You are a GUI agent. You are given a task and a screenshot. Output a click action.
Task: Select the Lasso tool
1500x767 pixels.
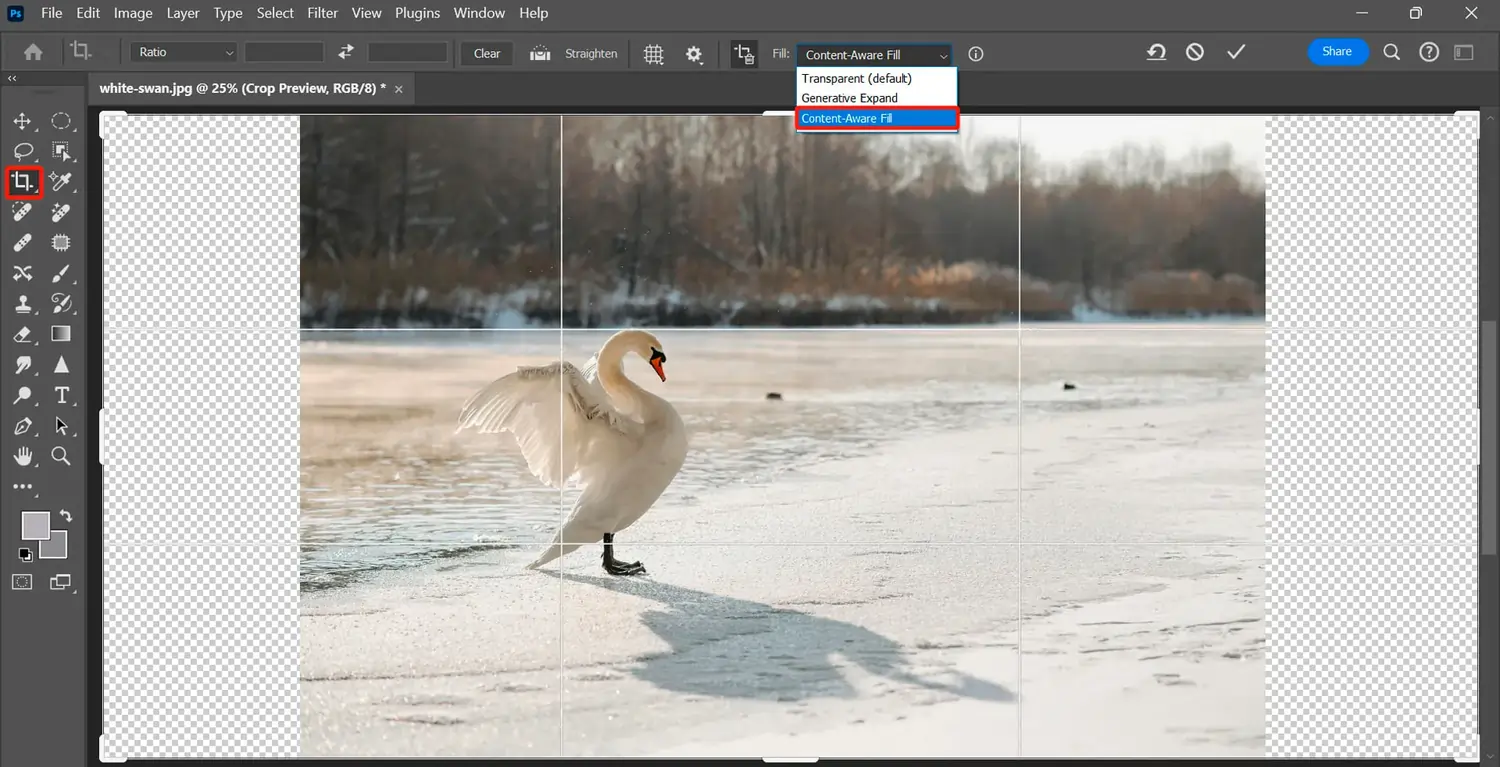22,152
